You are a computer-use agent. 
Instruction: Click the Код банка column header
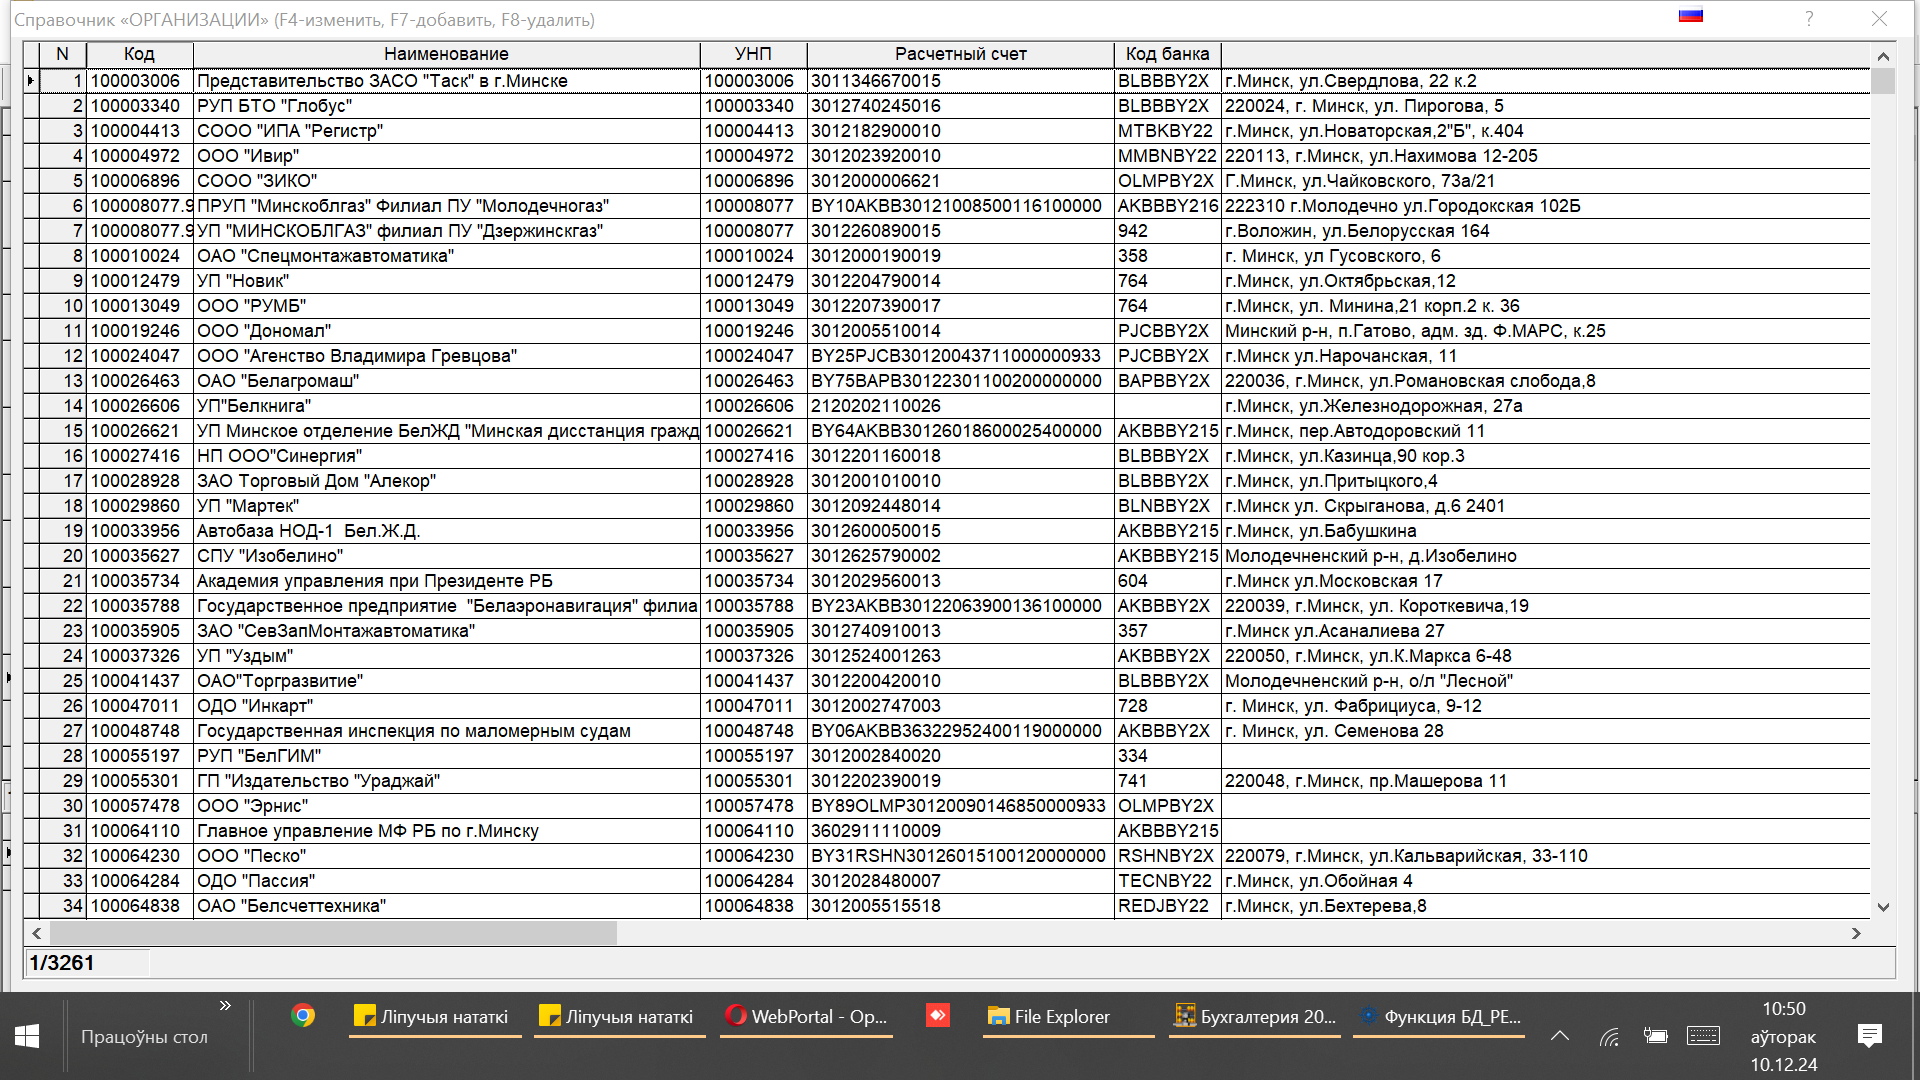click(x=1167, y=54)
